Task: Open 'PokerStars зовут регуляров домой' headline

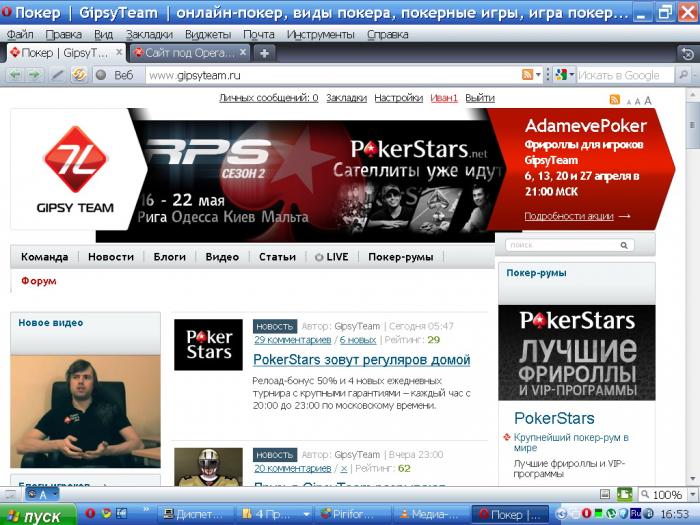Action: (x=362, y=359)
